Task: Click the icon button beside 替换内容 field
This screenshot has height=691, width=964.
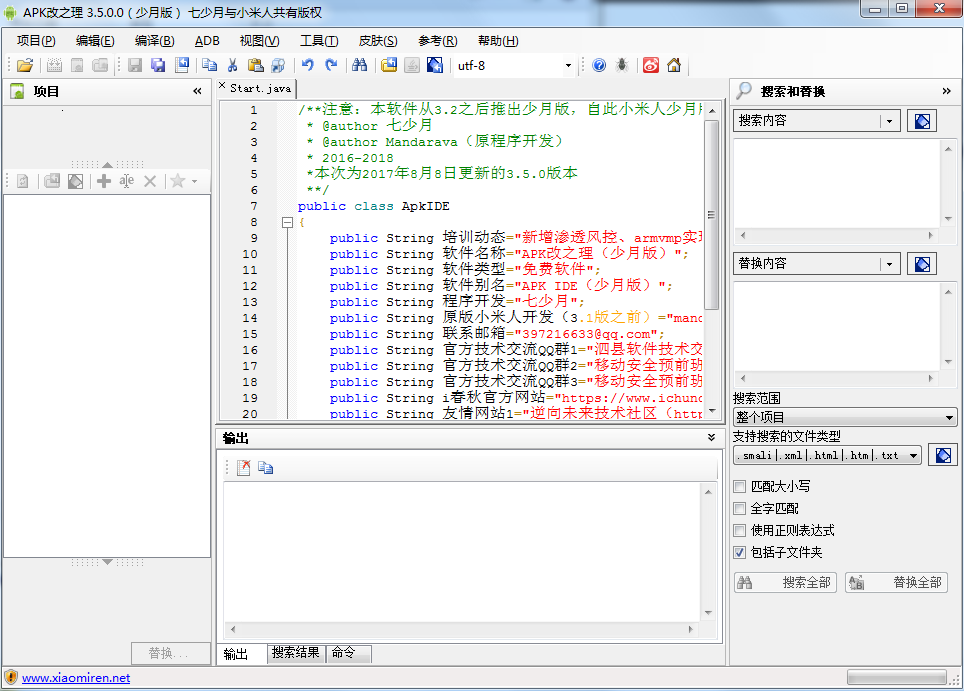Action: coord(922,264)
